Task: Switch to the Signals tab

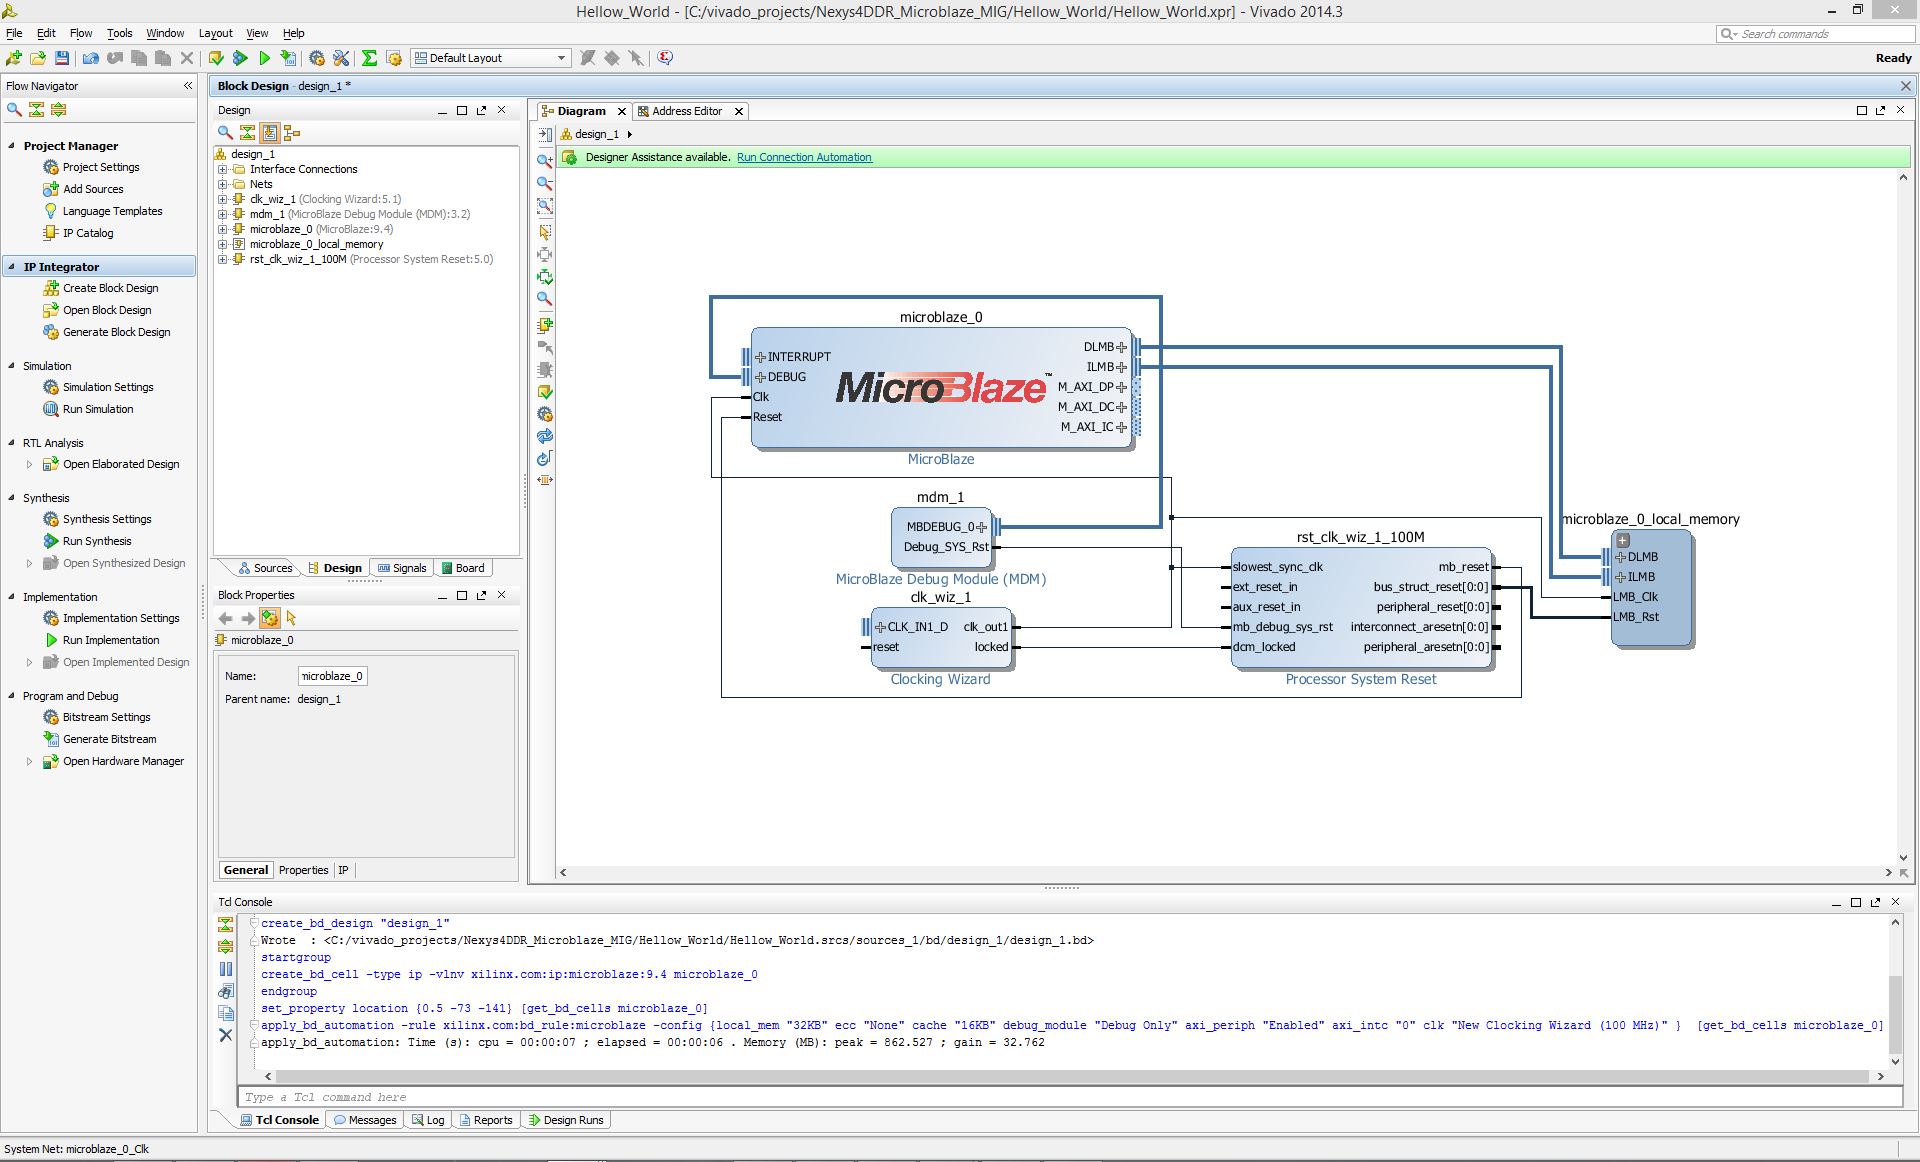Action: tap(402, 568)
